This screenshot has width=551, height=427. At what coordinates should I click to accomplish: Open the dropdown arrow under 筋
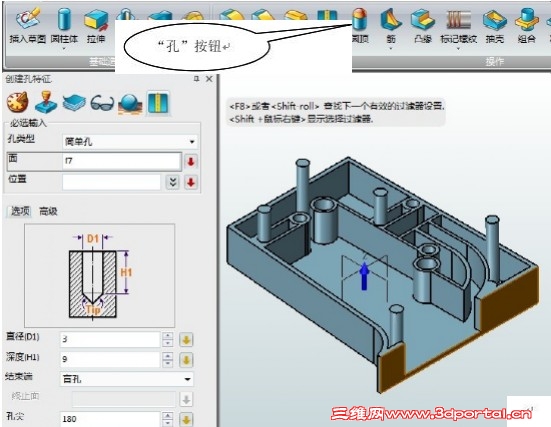(x=391, y=49)
